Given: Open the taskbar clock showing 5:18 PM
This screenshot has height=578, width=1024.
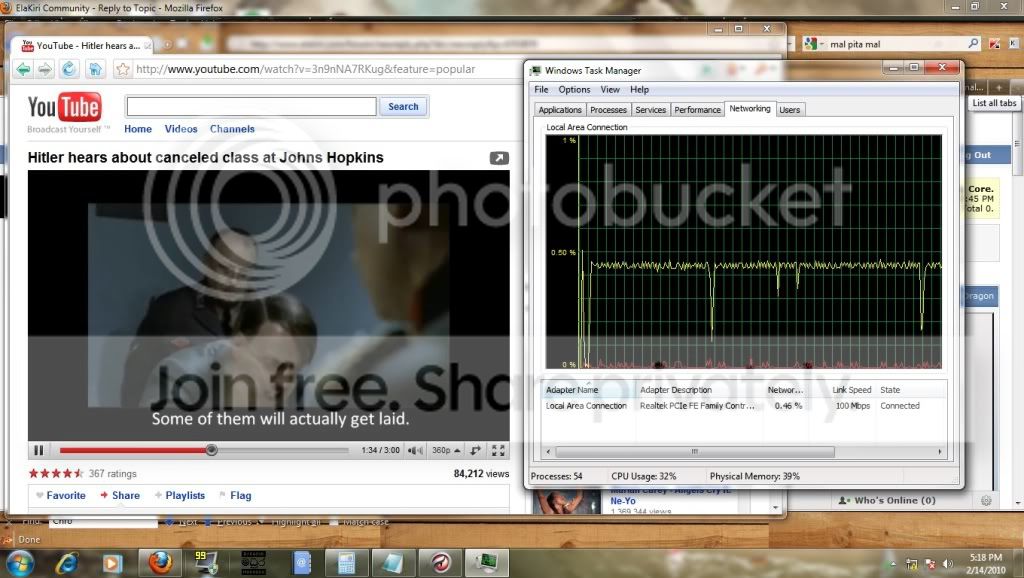Looking at the screenshot, I should [x=985, y=563].
